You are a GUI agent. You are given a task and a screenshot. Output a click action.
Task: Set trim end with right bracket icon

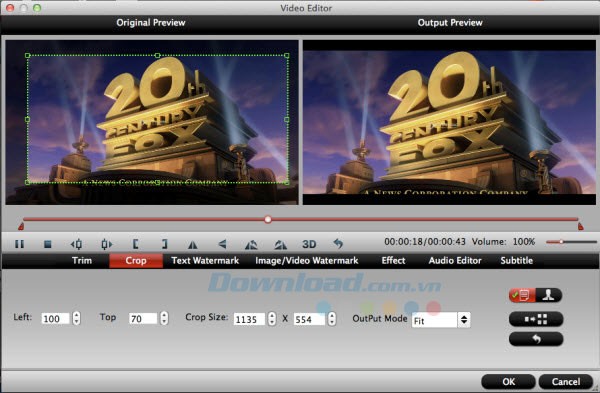pyautogui.click(x=165, y=244)
